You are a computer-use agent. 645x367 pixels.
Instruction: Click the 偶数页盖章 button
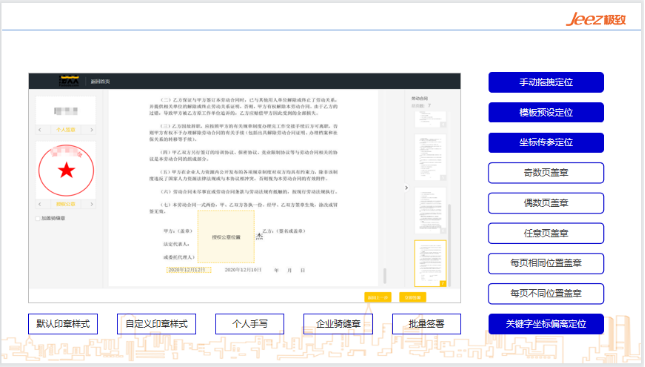[546, 203]
